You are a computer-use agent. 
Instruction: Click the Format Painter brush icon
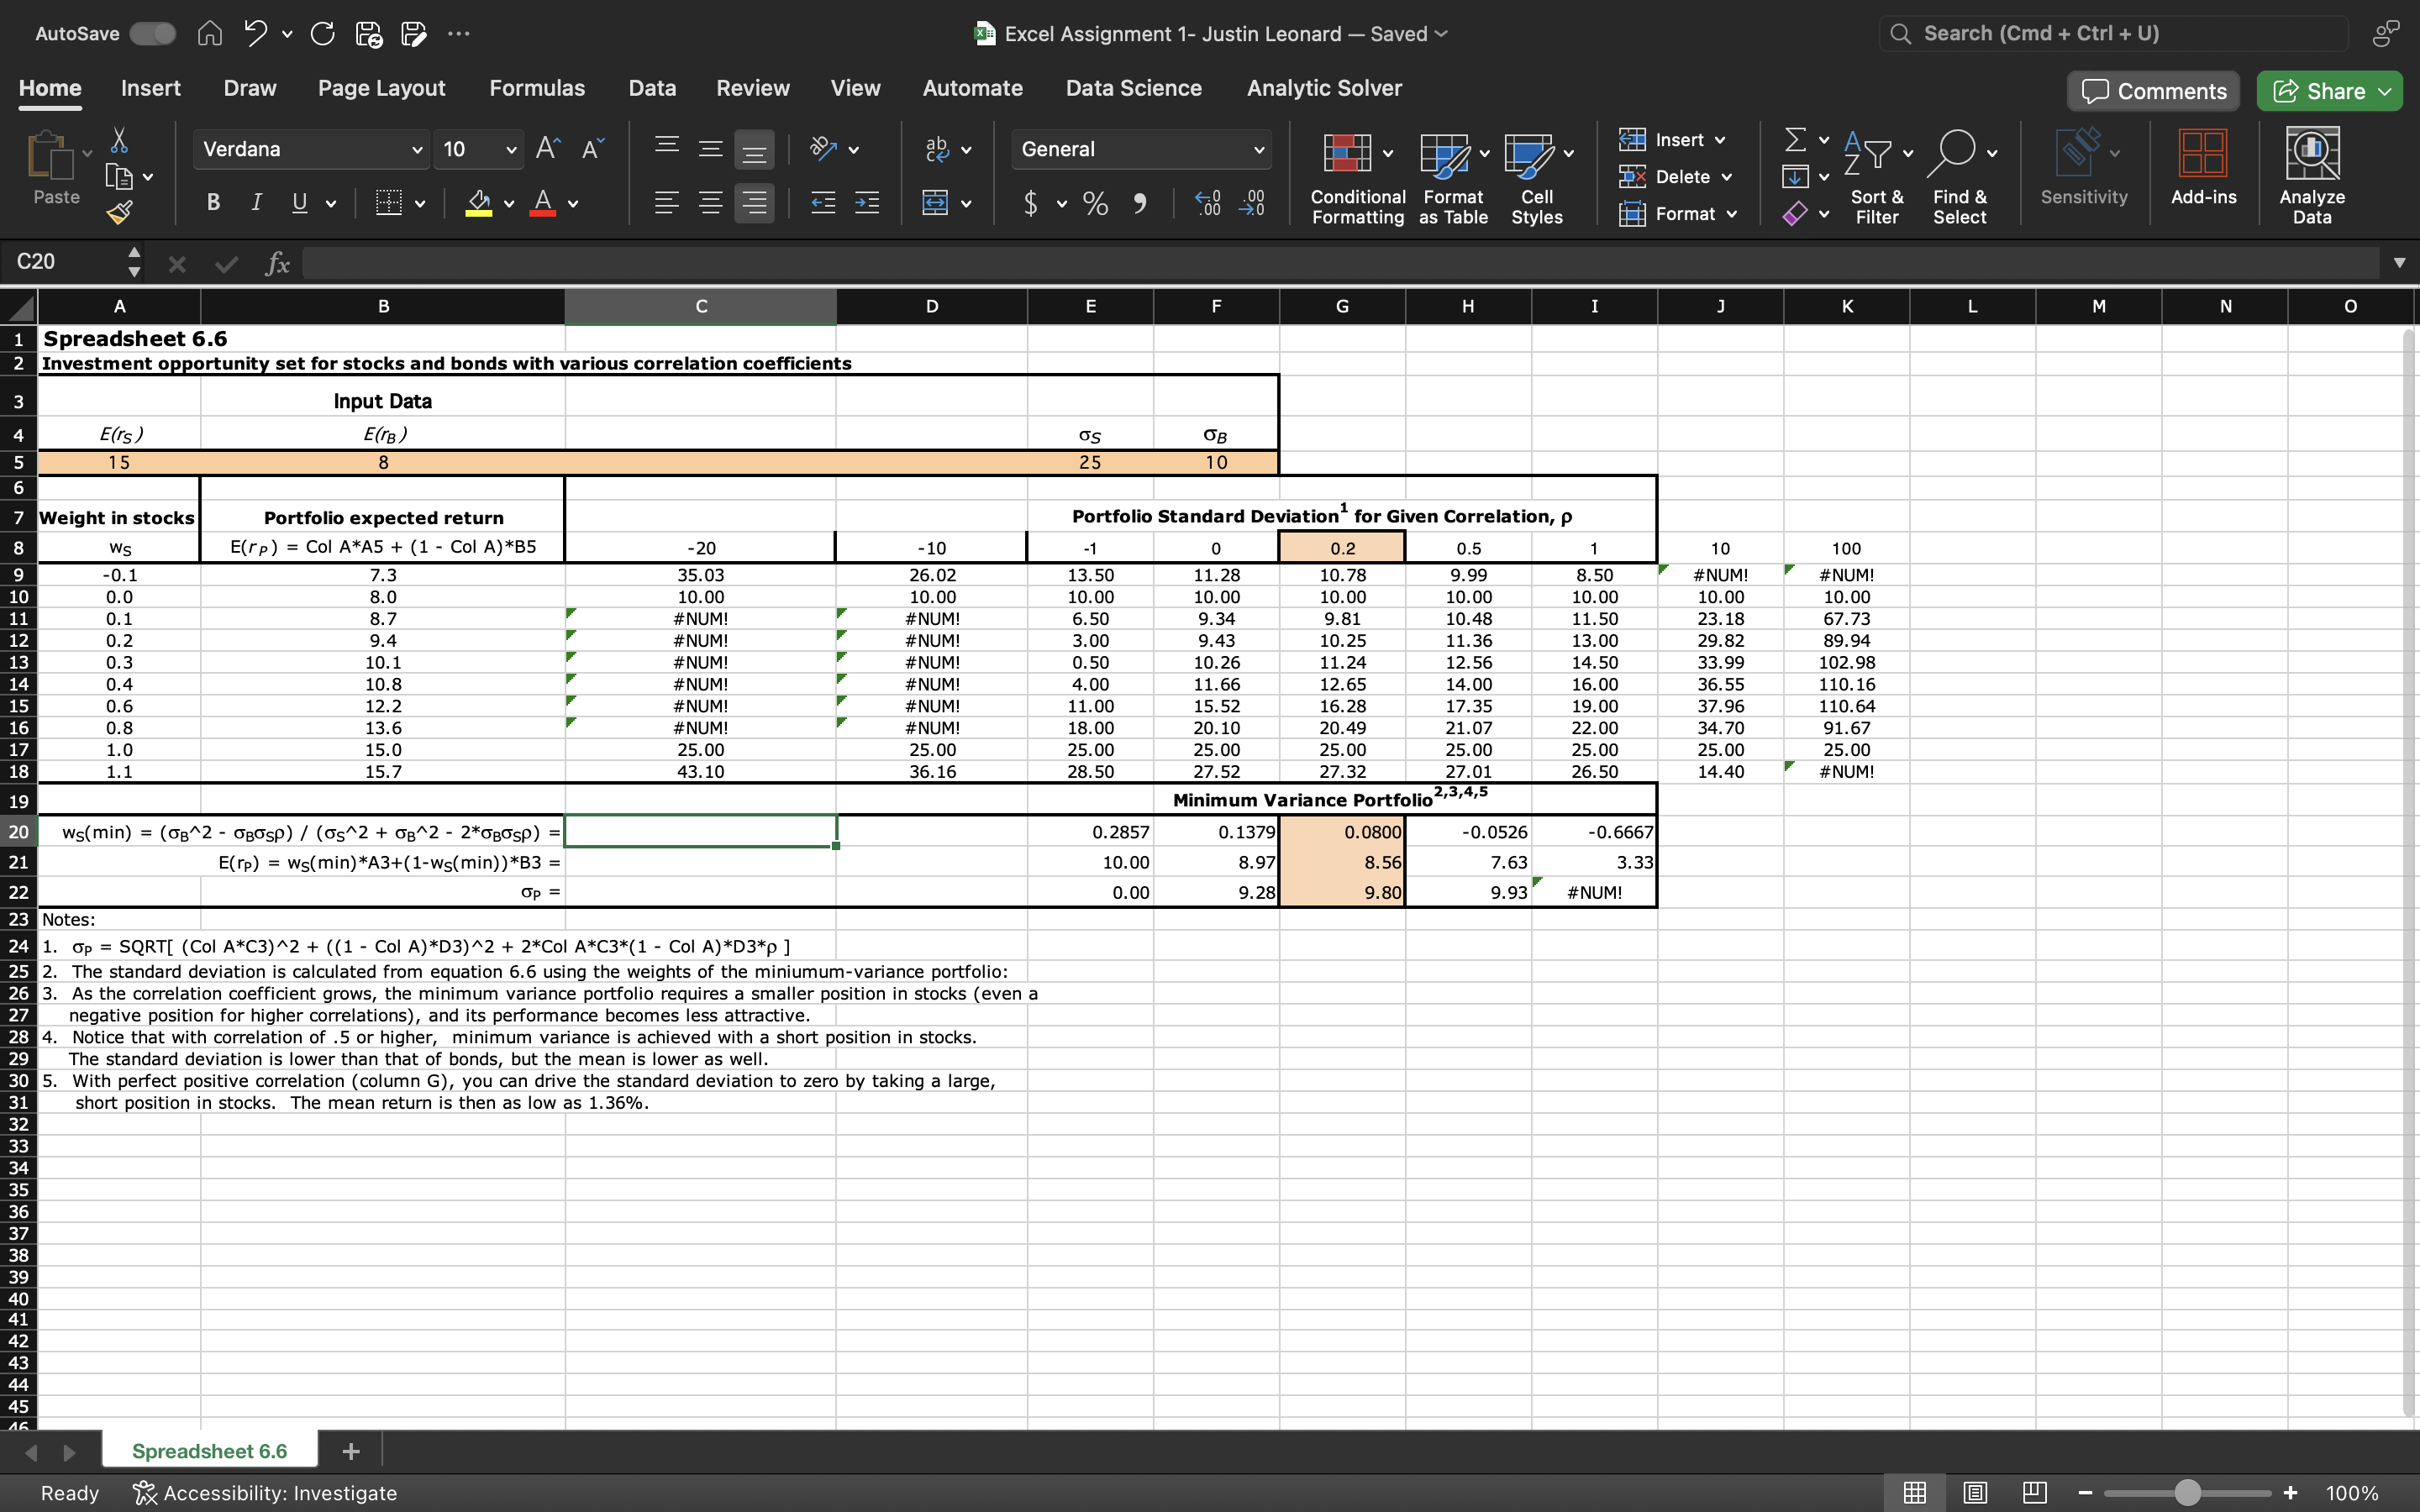pos(119,212)
